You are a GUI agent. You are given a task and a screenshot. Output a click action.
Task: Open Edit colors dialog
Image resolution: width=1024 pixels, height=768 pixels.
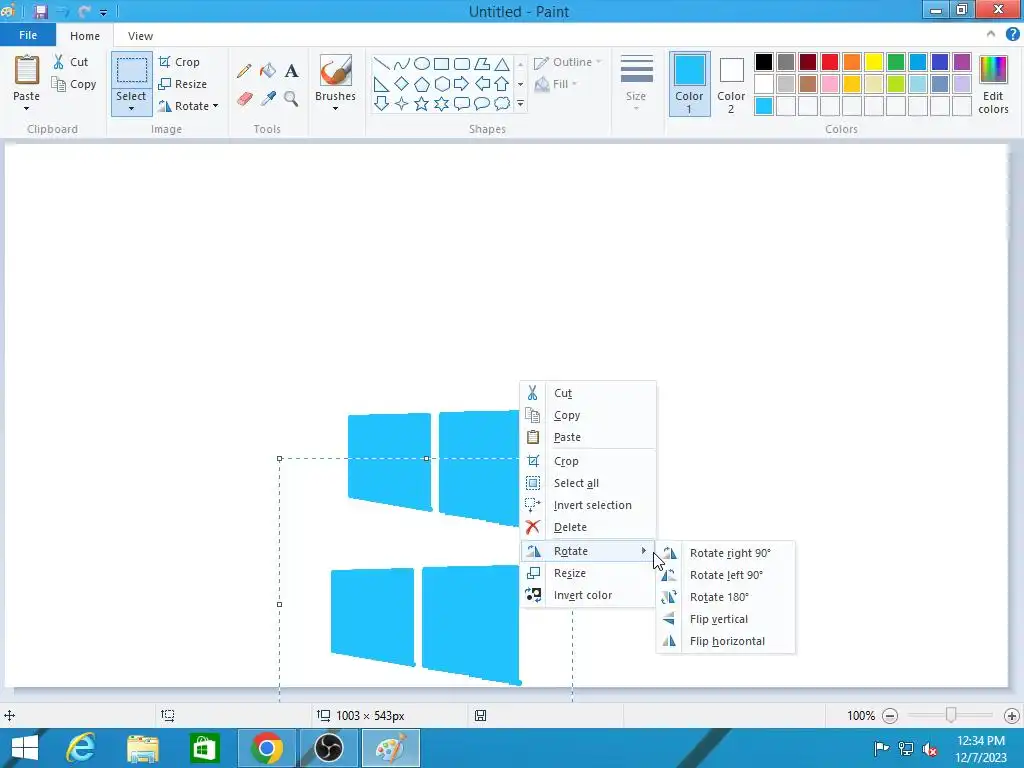click(x=993, y=86)
